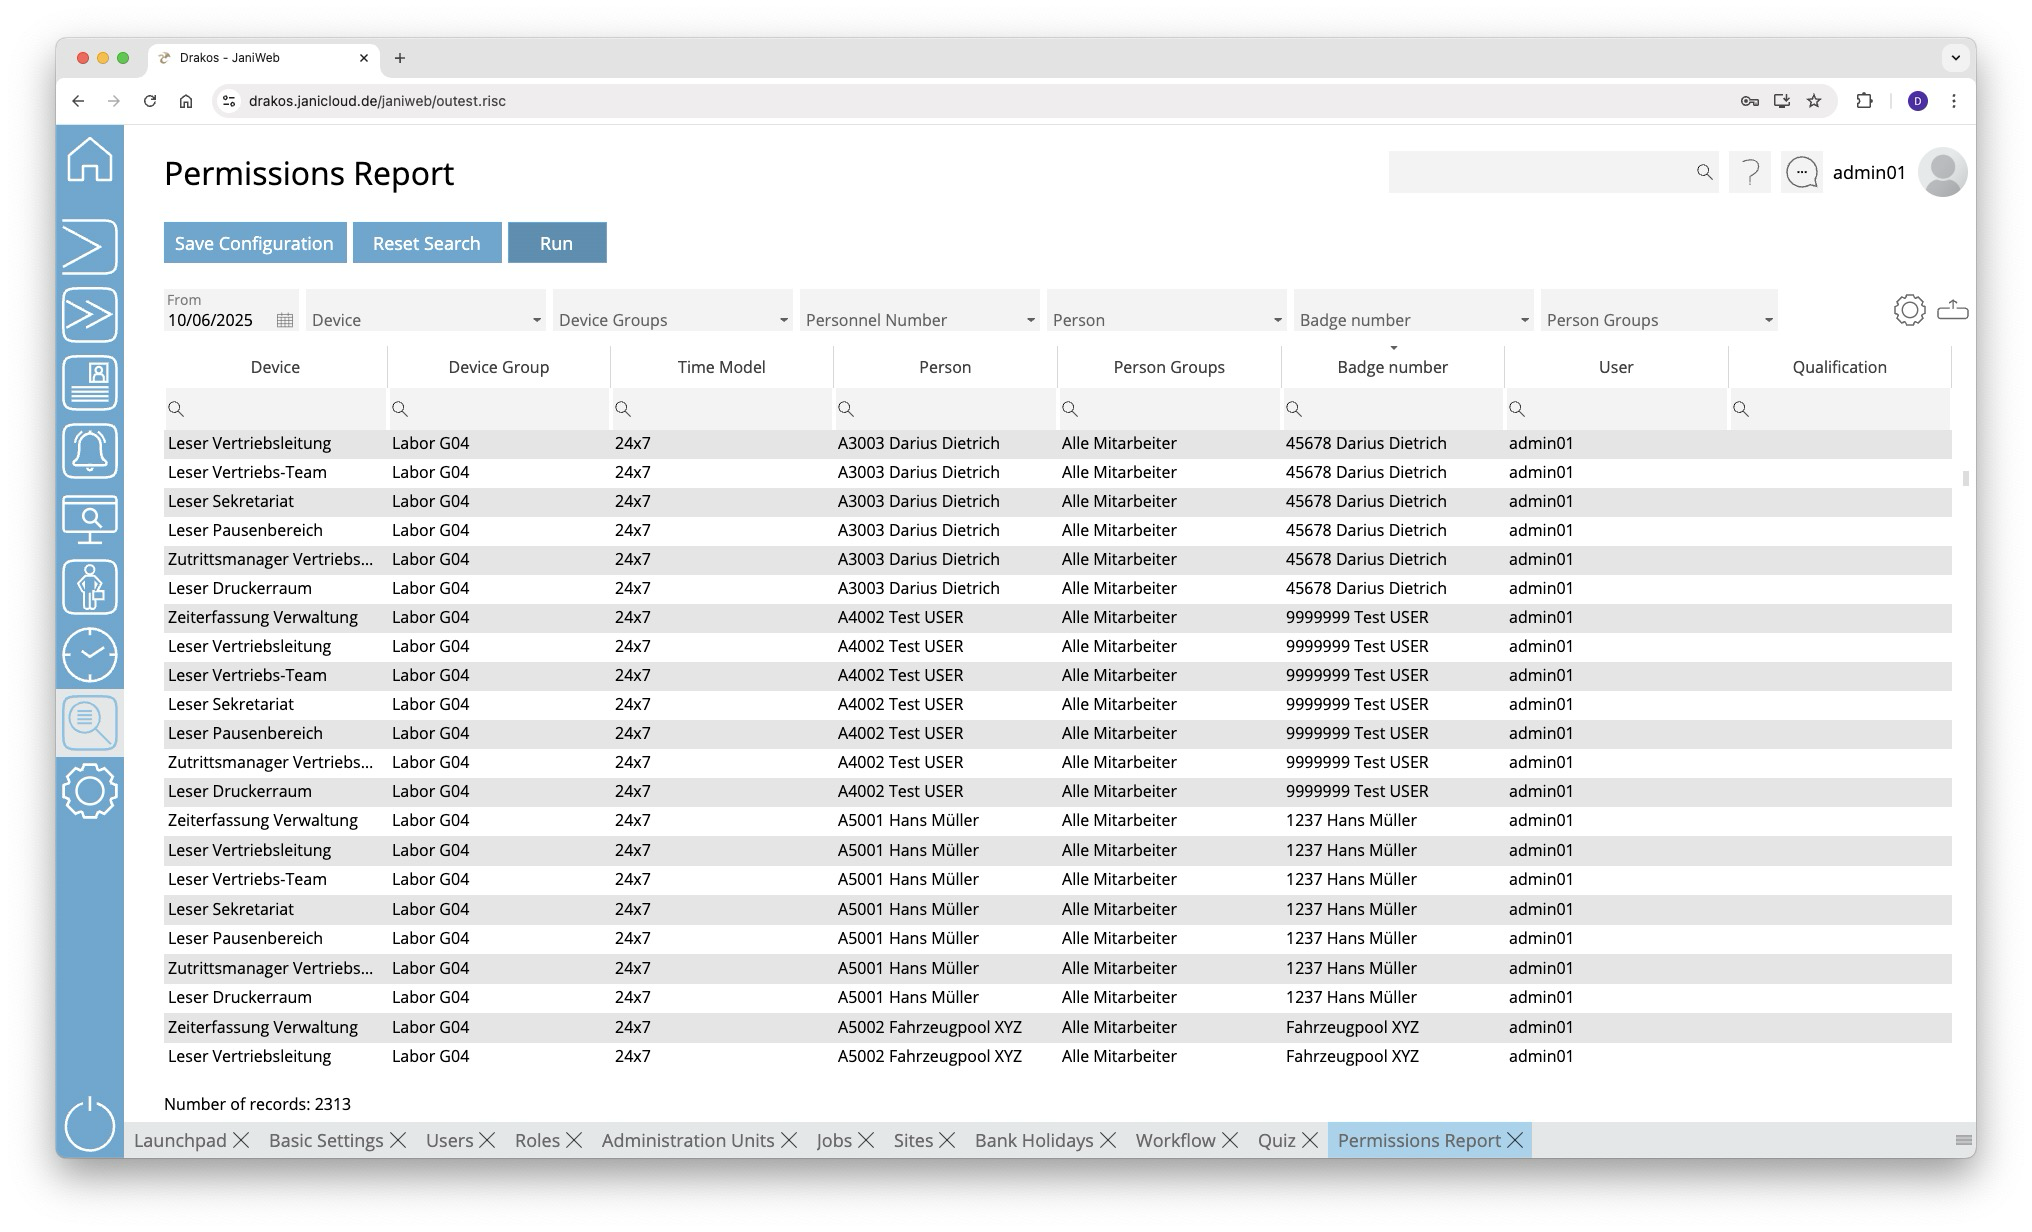This screenshot has height=1232, width=2032.
Task: Click the export upload icon above the table
Action: (x=1952, y=310)
